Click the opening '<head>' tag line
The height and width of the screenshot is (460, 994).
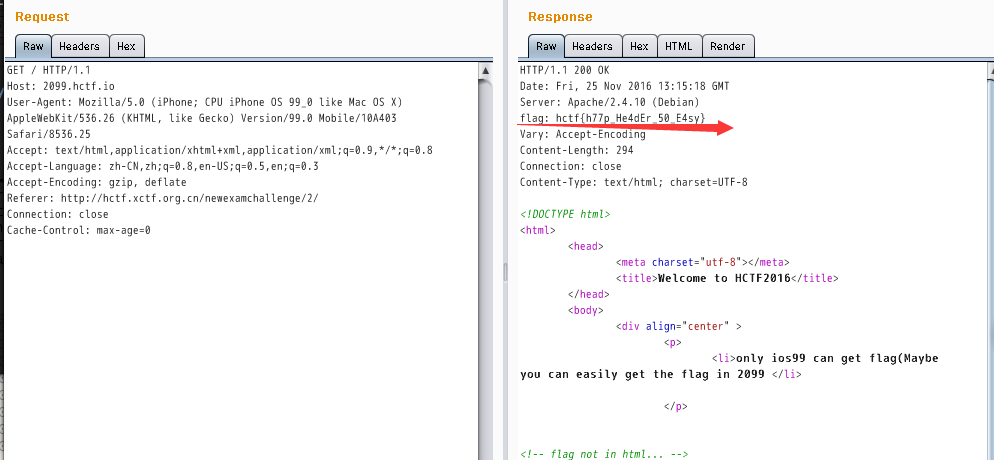click(586, 246)
